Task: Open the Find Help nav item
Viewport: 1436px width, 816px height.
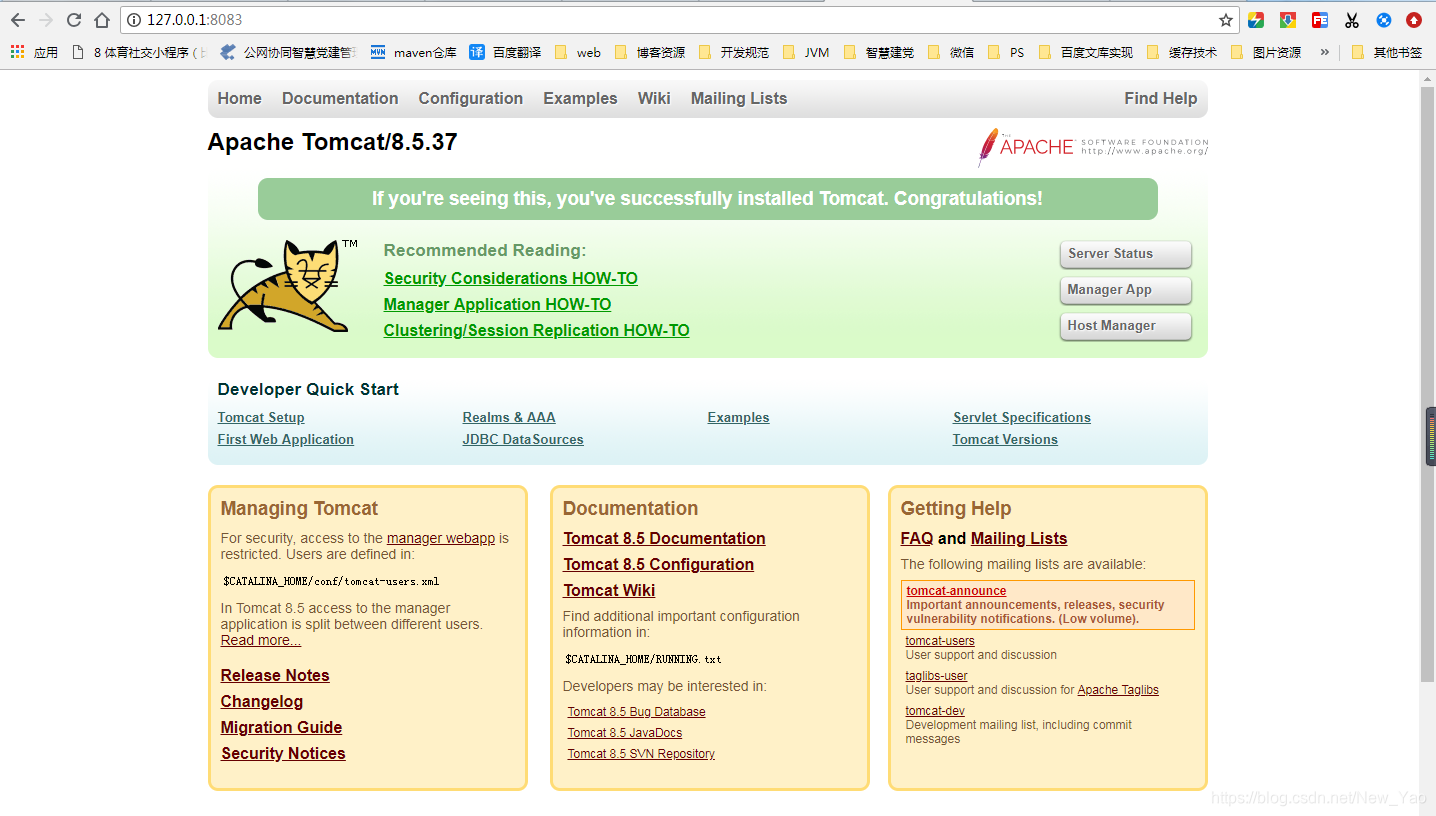Action: pyautogui.click(x=1160, y=98)
